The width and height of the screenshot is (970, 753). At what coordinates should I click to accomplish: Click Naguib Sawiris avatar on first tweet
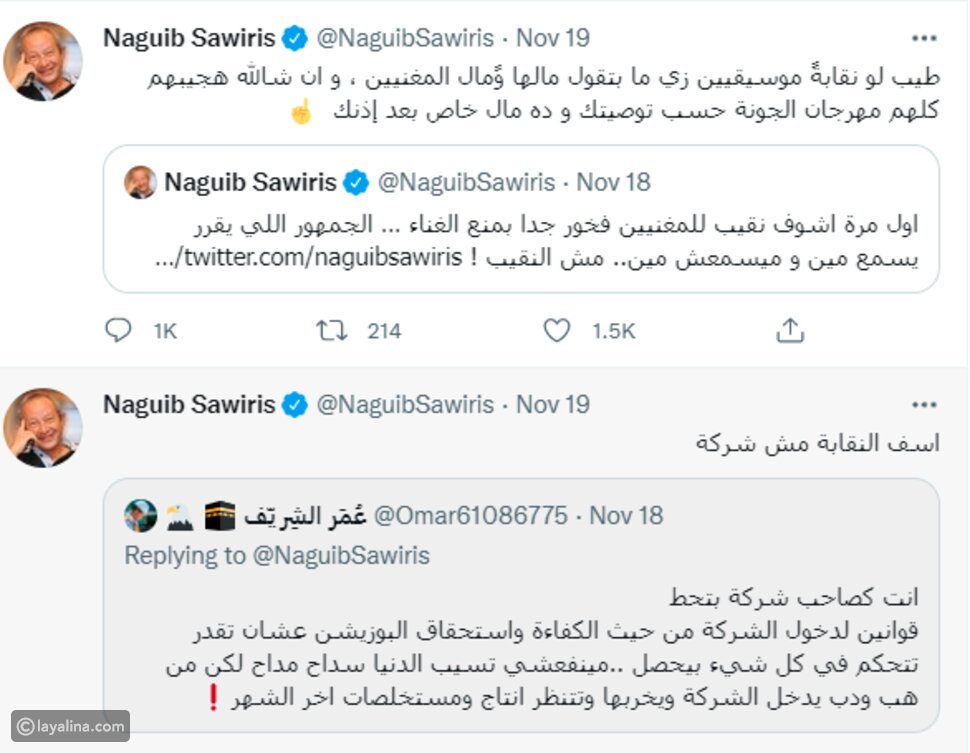point(42,60)
